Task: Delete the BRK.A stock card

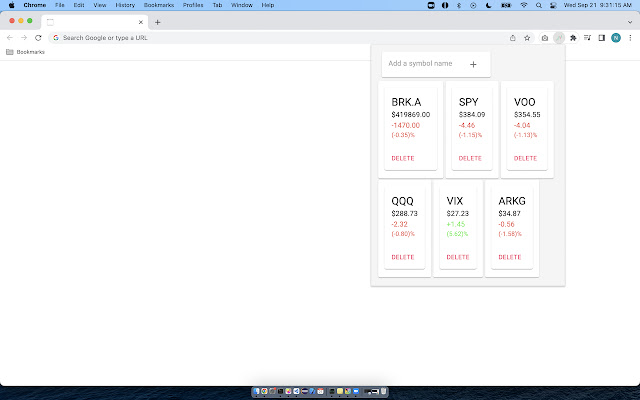Action: click(403, 158)
